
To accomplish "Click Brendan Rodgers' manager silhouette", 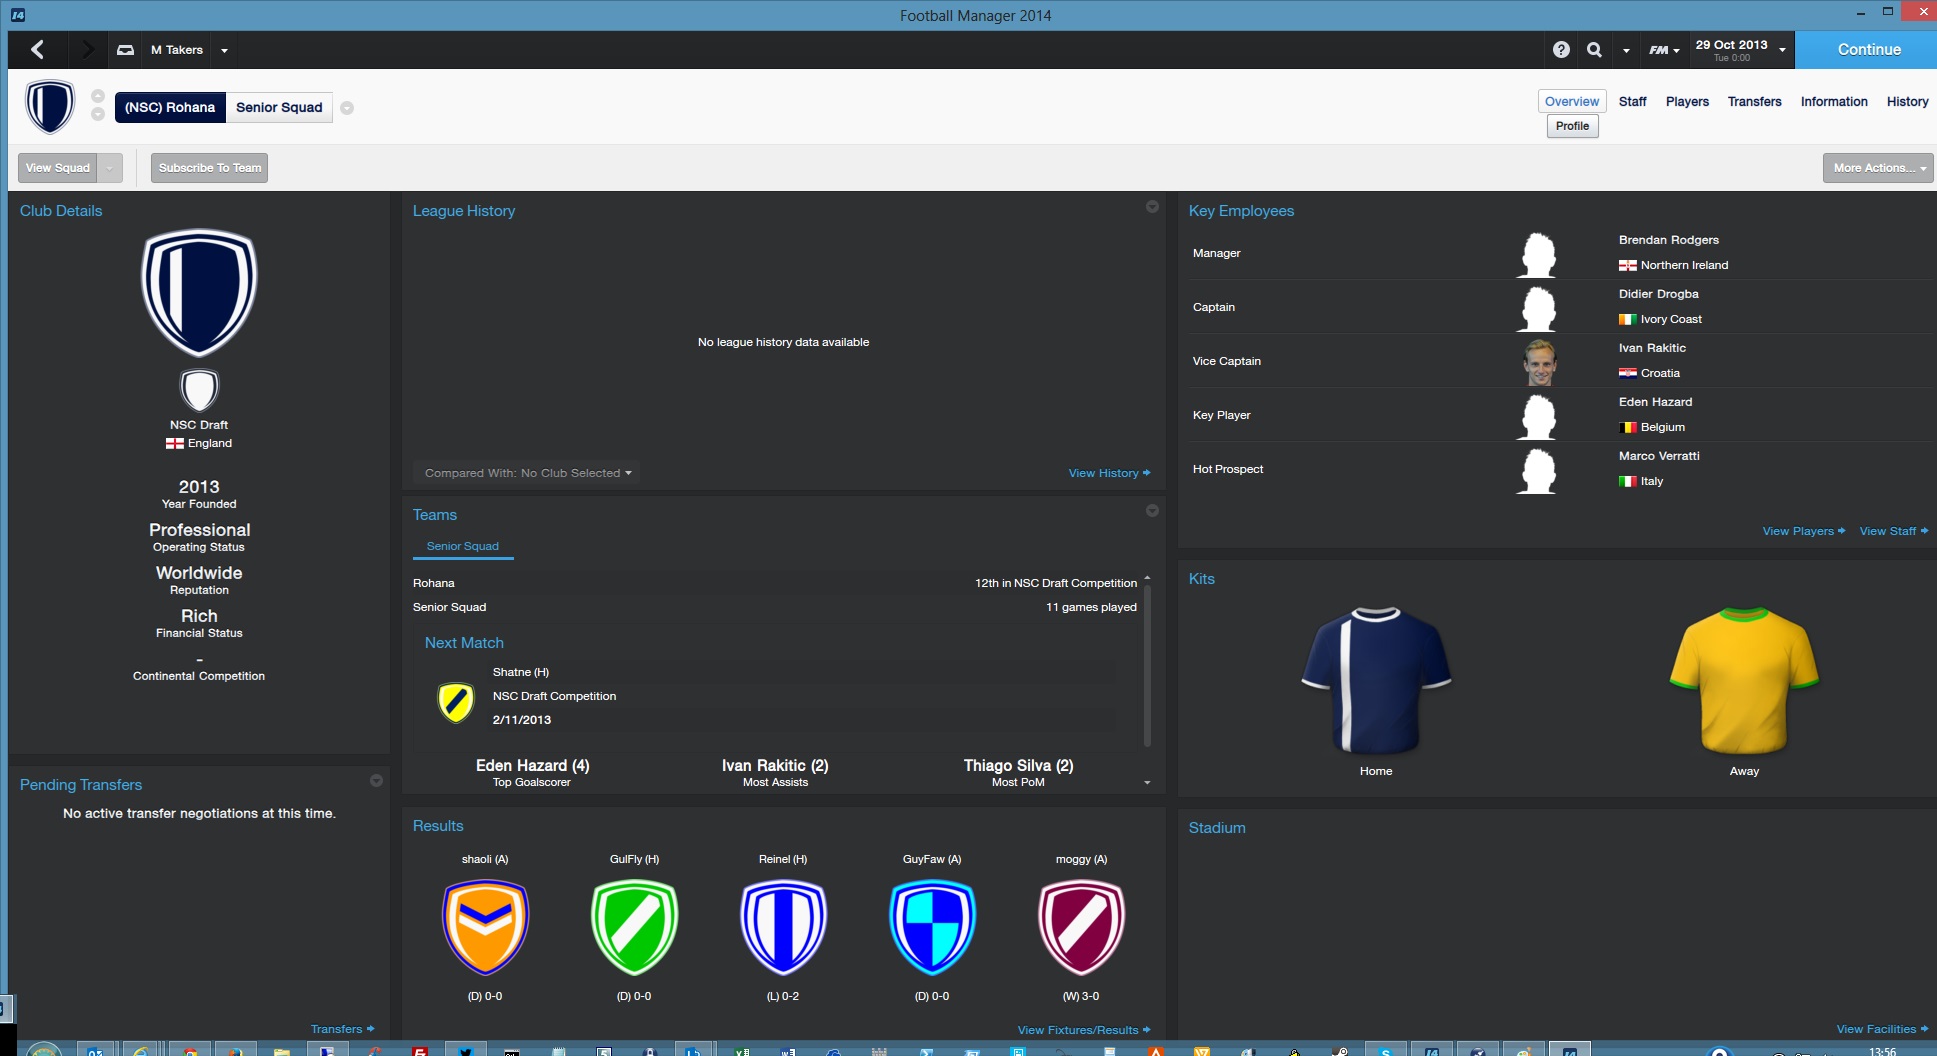I will (x=1538, y=254).
